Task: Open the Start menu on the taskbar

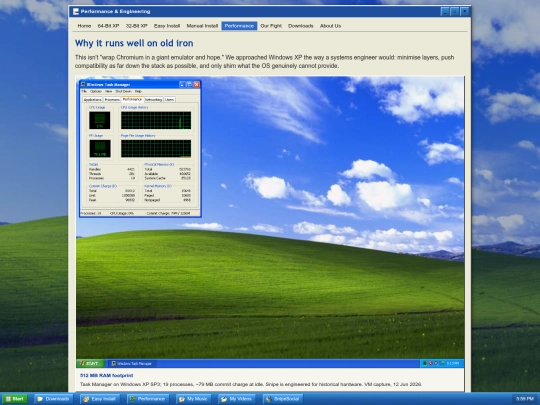Action: [x=14, y=399]
